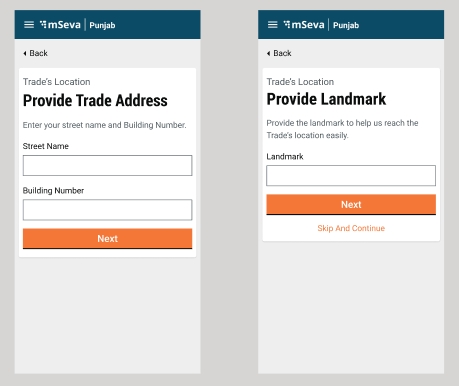Click Provide Trade Address heading
The width and height of the screenshot is (459, 386).
pos(95,100)
